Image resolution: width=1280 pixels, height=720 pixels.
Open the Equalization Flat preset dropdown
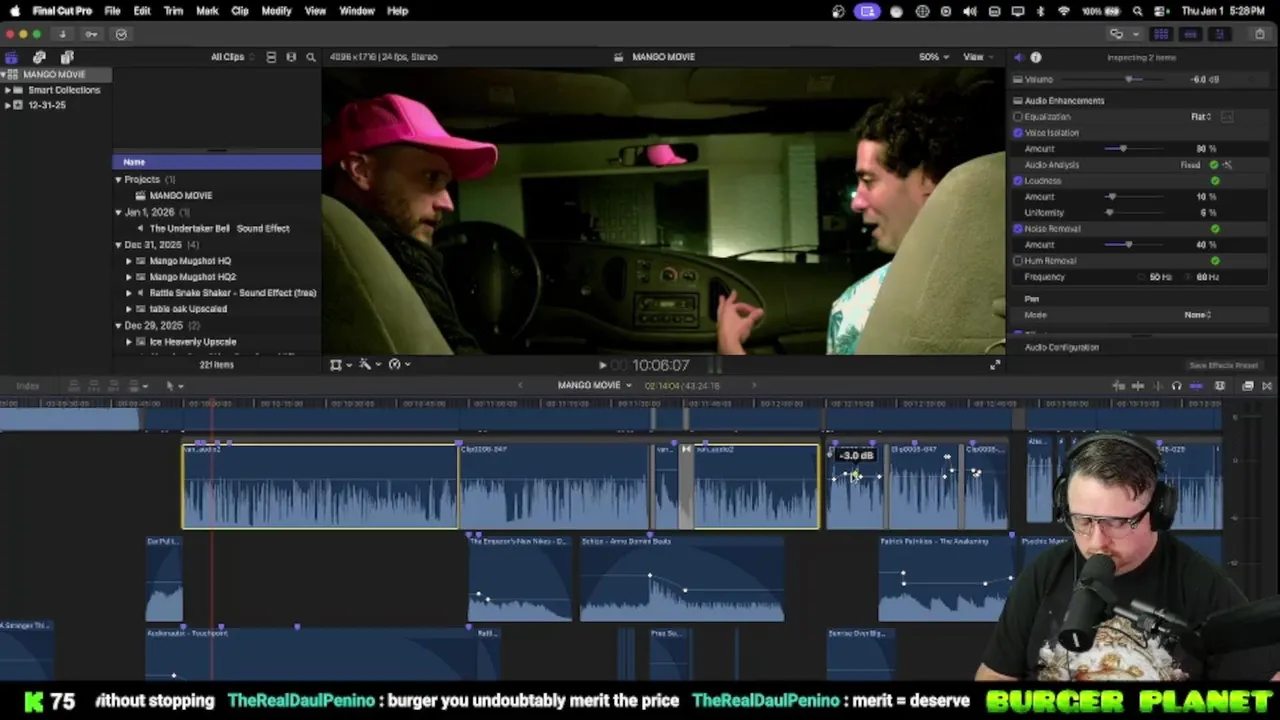tap(1201, 117)
